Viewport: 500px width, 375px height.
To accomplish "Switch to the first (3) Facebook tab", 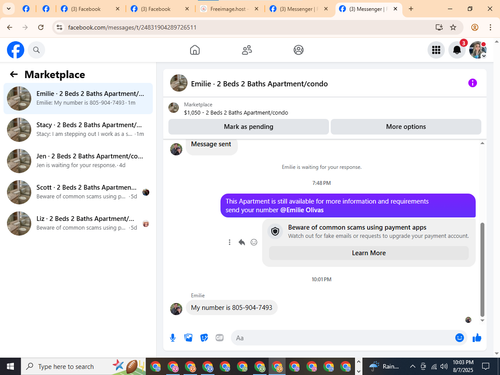I will (90, 9).
